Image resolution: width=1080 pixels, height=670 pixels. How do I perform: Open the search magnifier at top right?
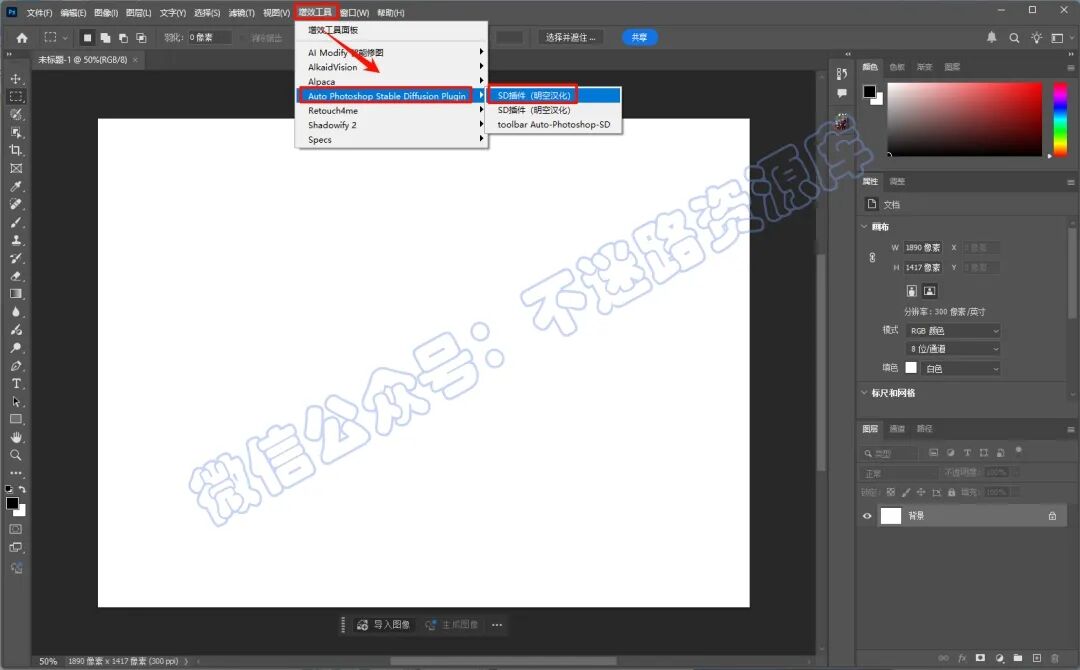[1014, 38]
